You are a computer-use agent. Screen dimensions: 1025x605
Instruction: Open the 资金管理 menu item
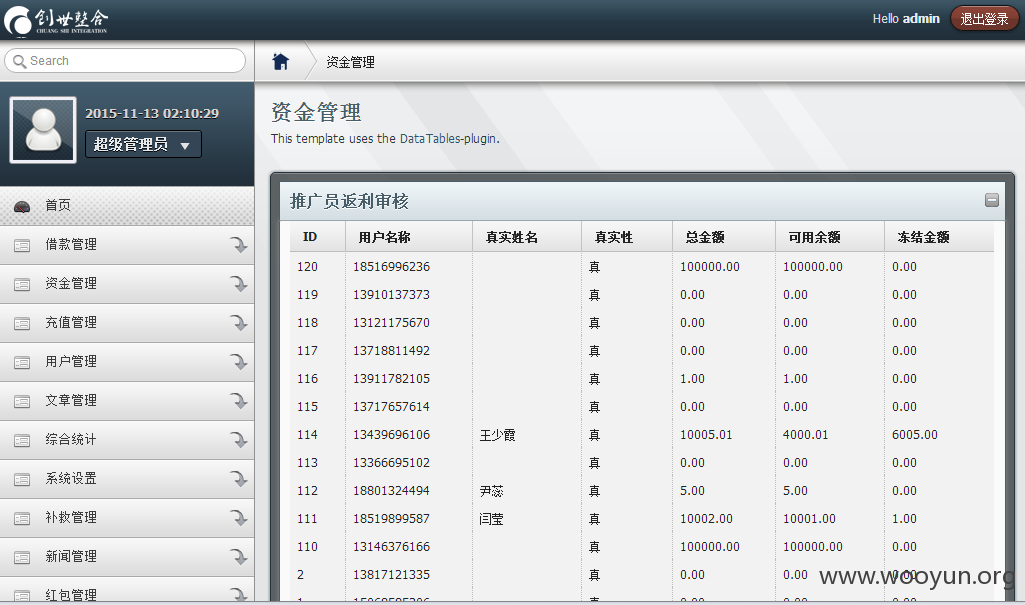coord(127,284)
